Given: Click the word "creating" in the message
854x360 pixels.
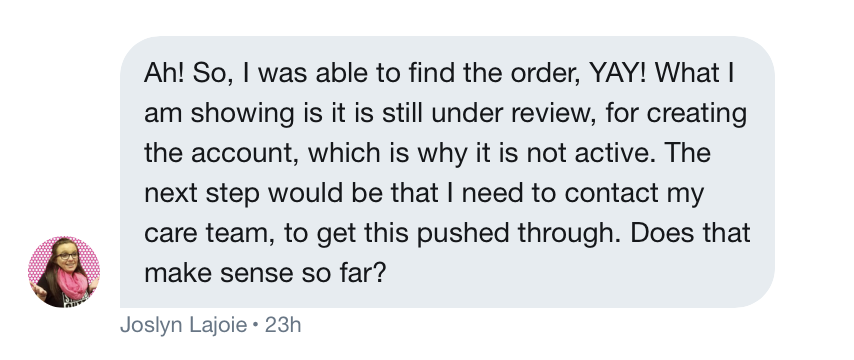Looking at the screenshot, I should [697, 113].
